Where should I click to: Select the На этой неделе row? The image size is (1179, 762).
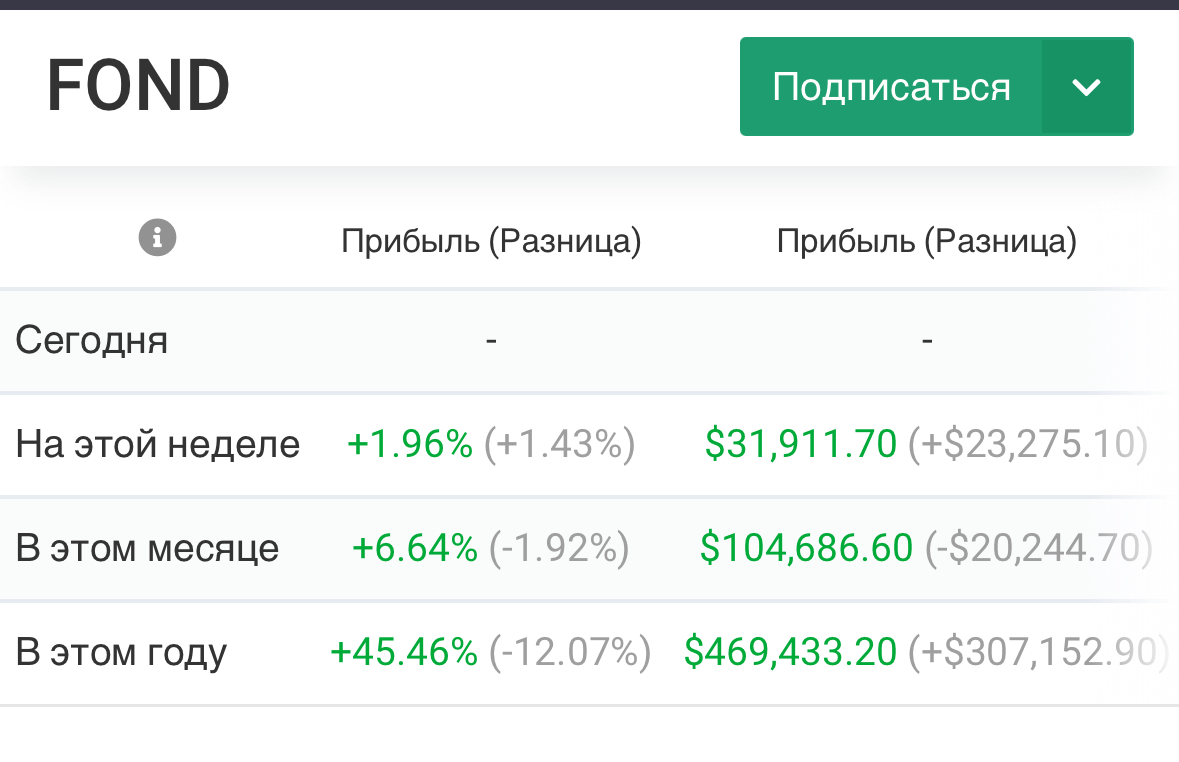(158, 444)
